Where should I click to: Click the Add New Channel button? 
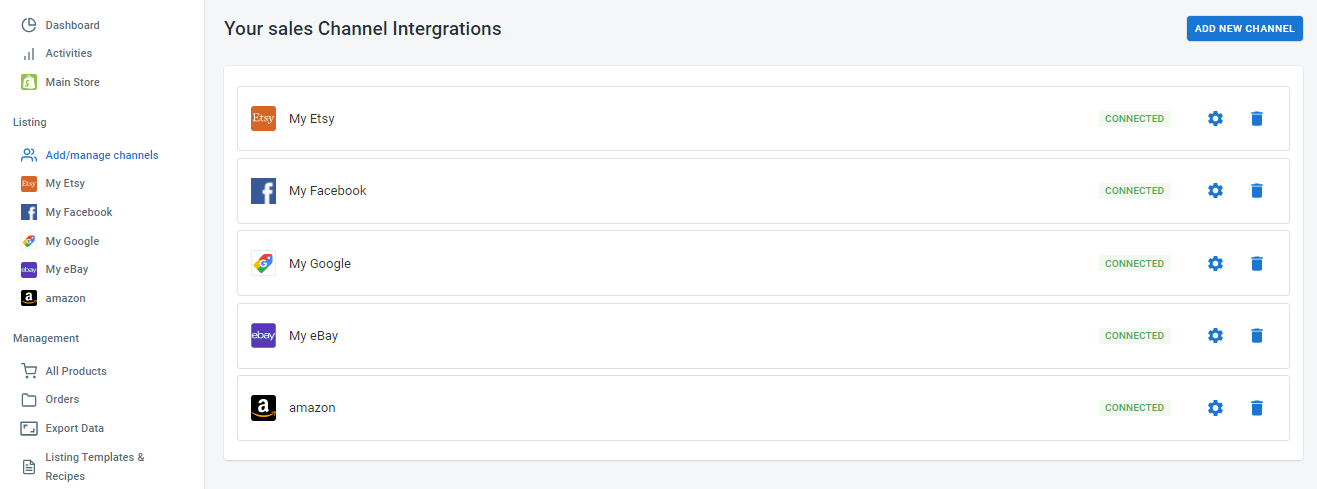(x=1244, y=29)
